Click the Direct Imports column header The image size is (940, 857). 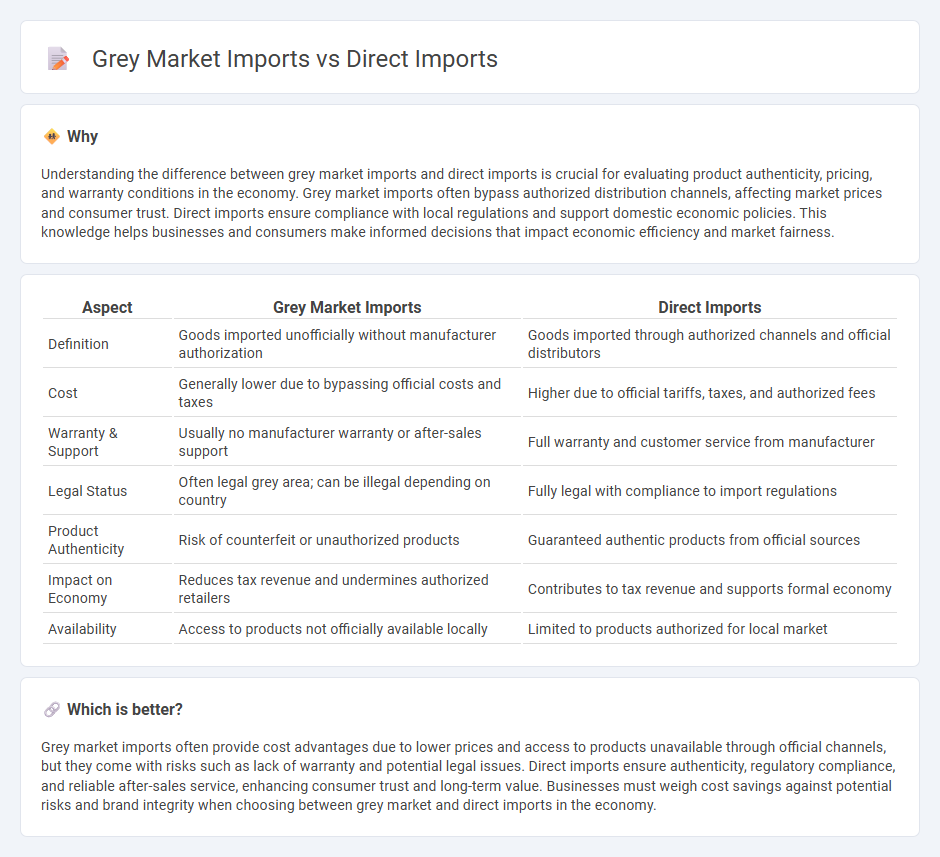(x=710, y=307)
